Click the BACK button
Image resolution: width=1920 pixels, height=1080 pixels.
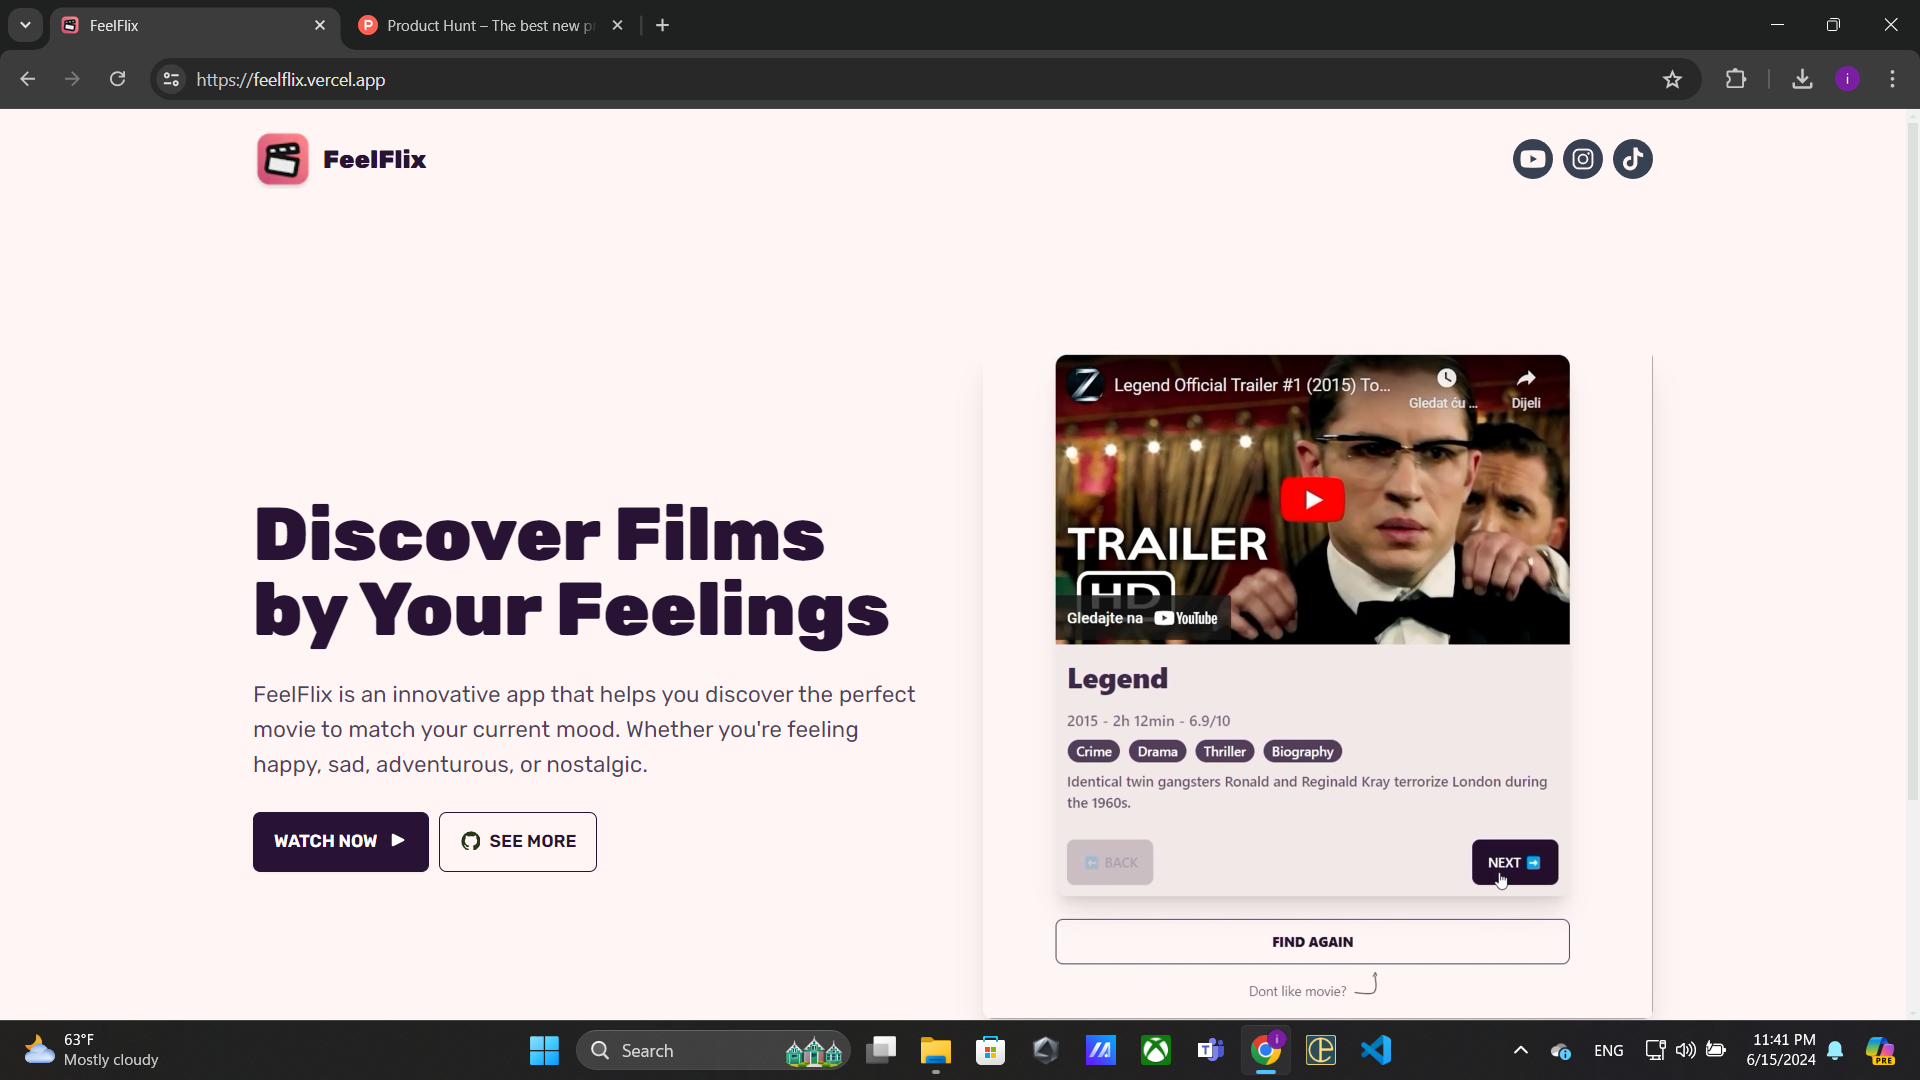[x=1109, y=862]
